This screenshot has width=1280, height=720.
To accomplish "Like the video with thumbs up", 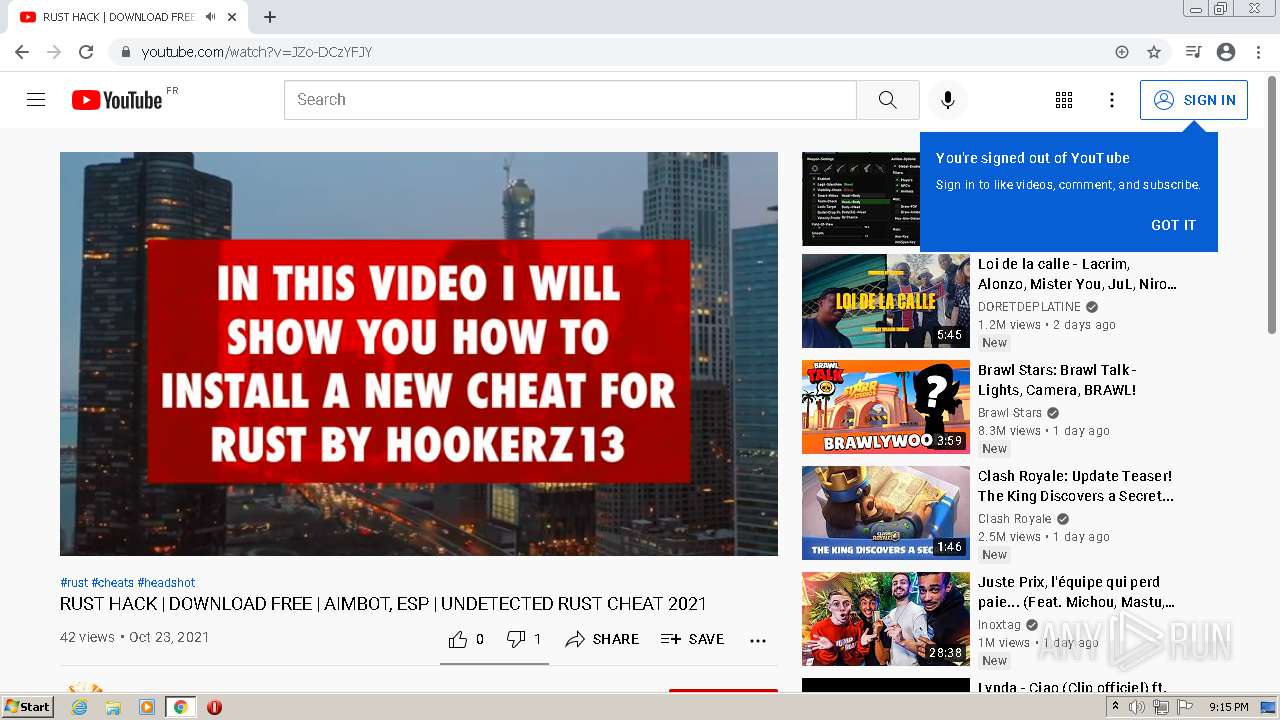I will coord(466,639).
